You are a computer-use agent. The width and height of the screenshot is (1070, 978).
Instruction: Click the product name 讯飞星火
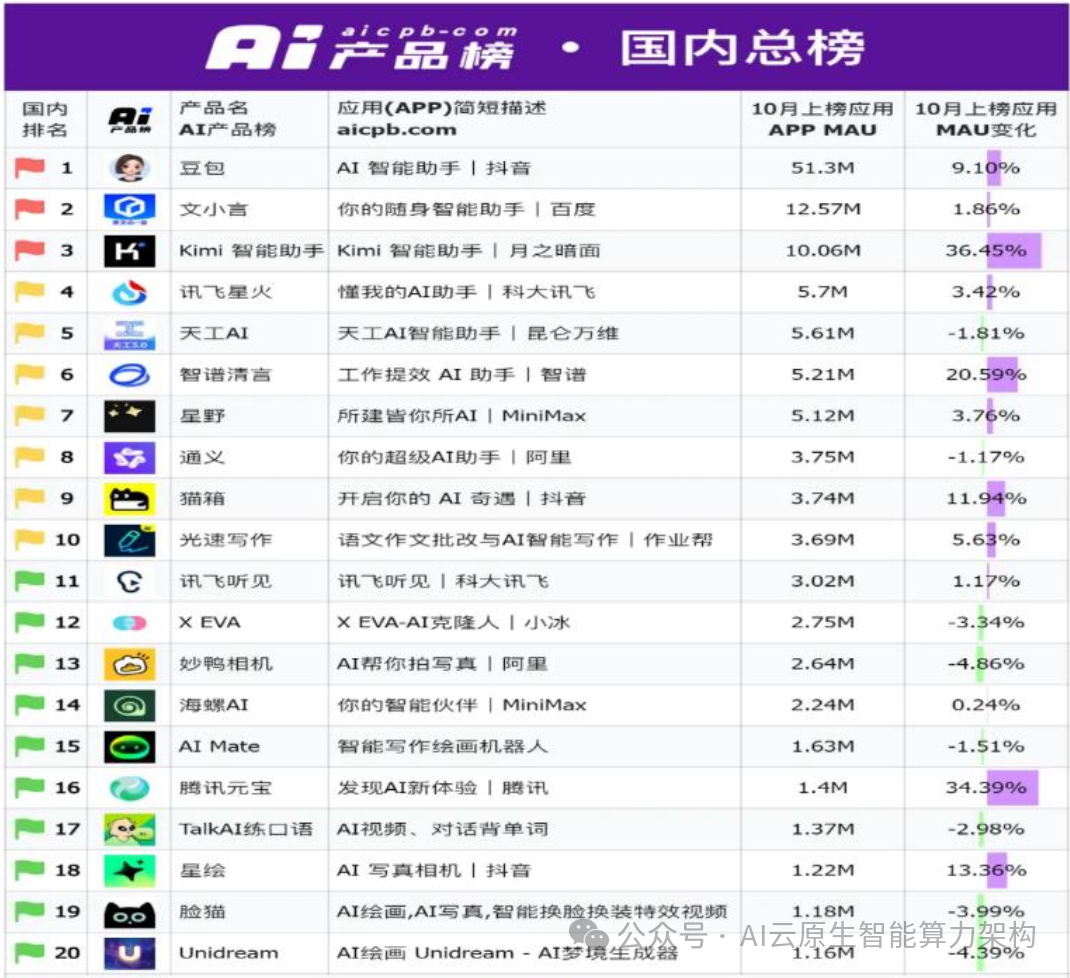pos(226,292)
